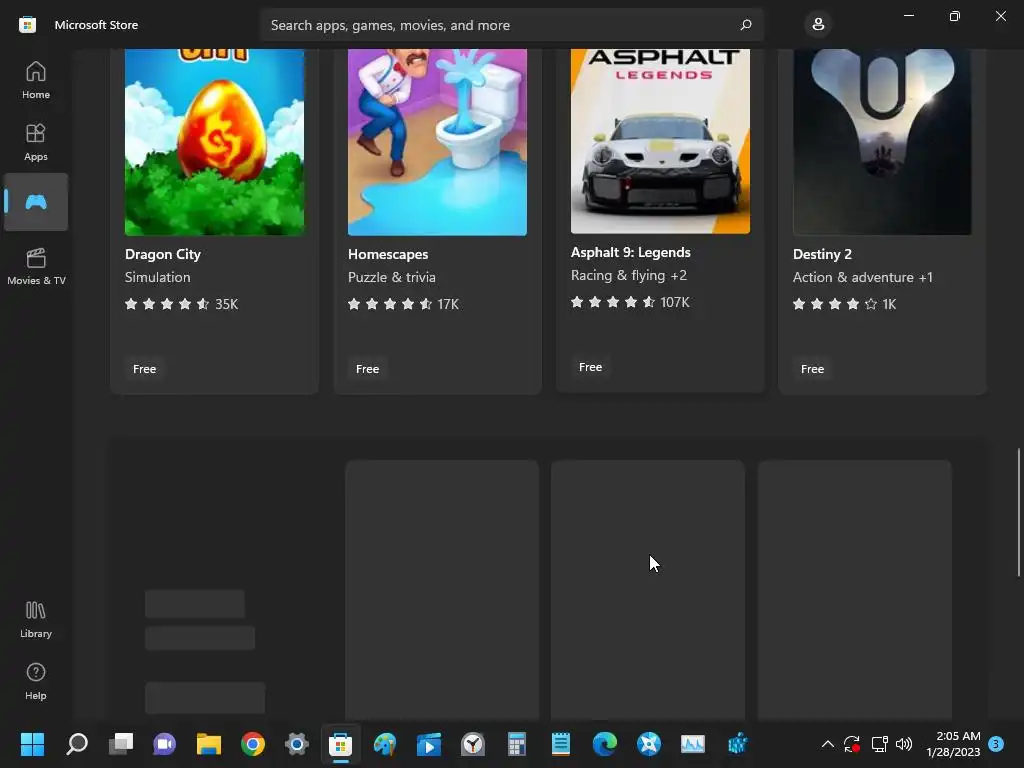
Task: Show hidden system tray icons
Action: 827,744
